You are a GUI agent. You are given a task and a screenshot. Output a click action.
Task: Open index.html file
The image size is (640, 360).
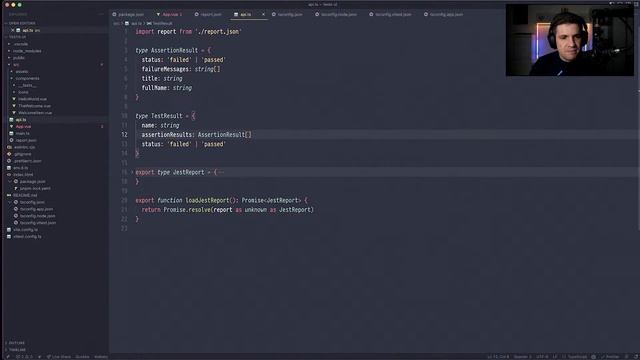coord(23,175)
